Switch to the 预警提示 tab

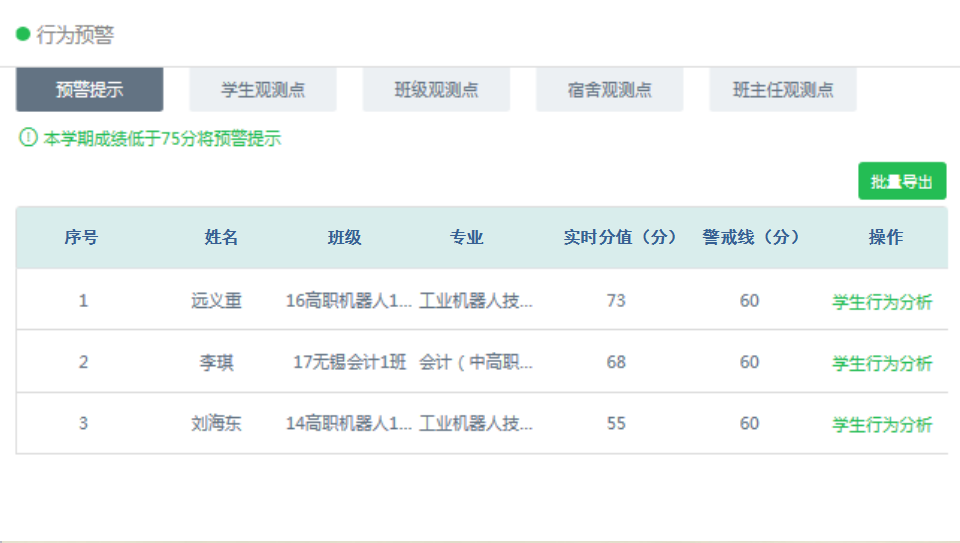pyautogui.click(x=89, y=90)
